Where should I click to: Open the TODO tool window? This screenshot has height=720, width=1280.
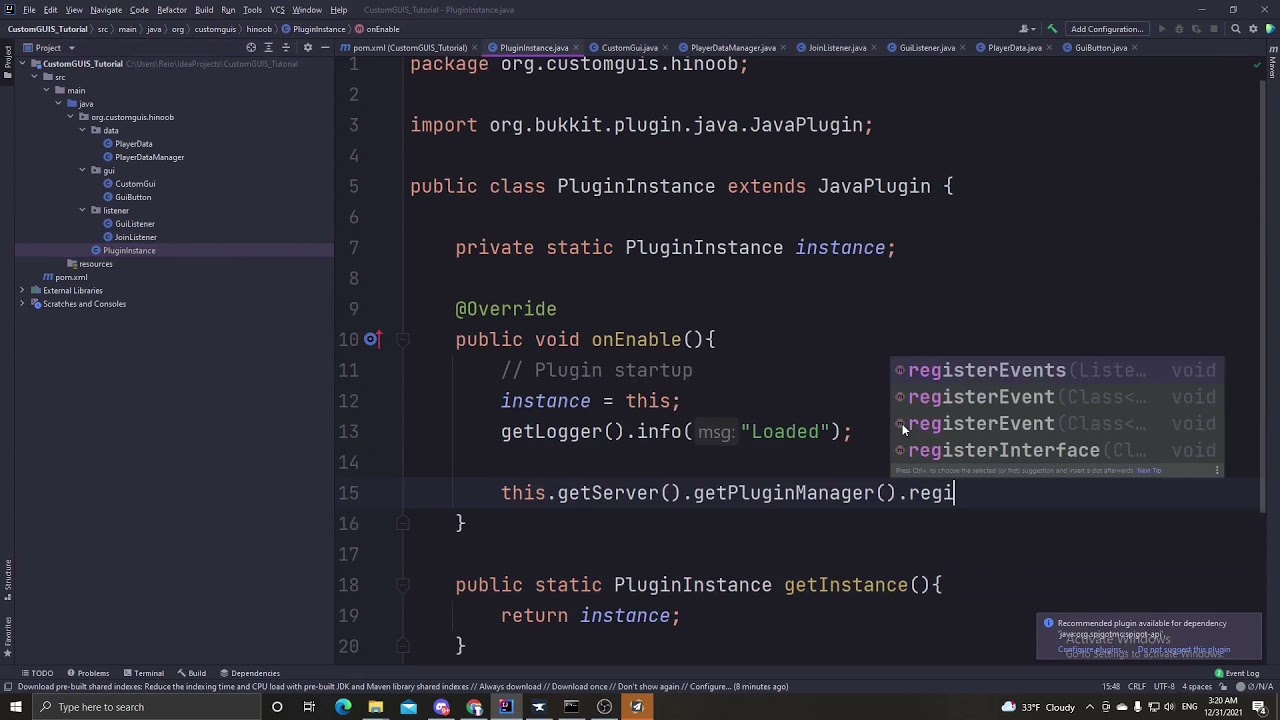click(36, 673)
